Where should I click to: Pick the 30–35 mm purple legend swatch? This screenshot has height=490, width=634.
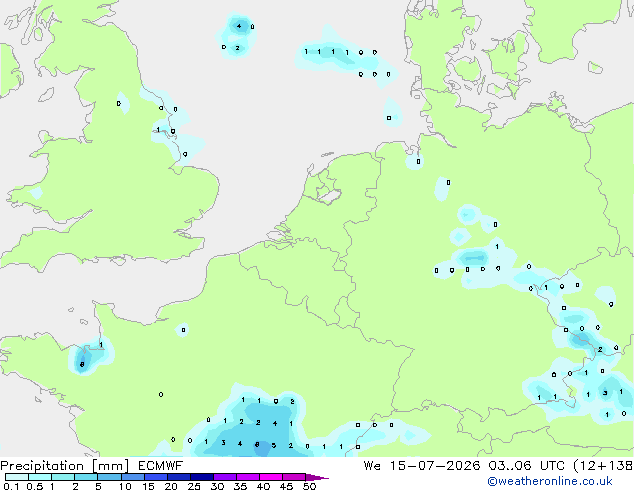click(225, 477)
